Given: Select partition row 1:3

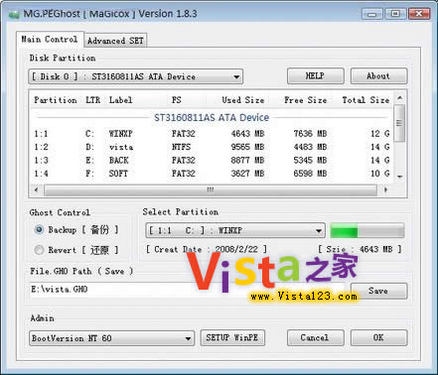Looking at the screenshot, I should [x=212, y=161].
